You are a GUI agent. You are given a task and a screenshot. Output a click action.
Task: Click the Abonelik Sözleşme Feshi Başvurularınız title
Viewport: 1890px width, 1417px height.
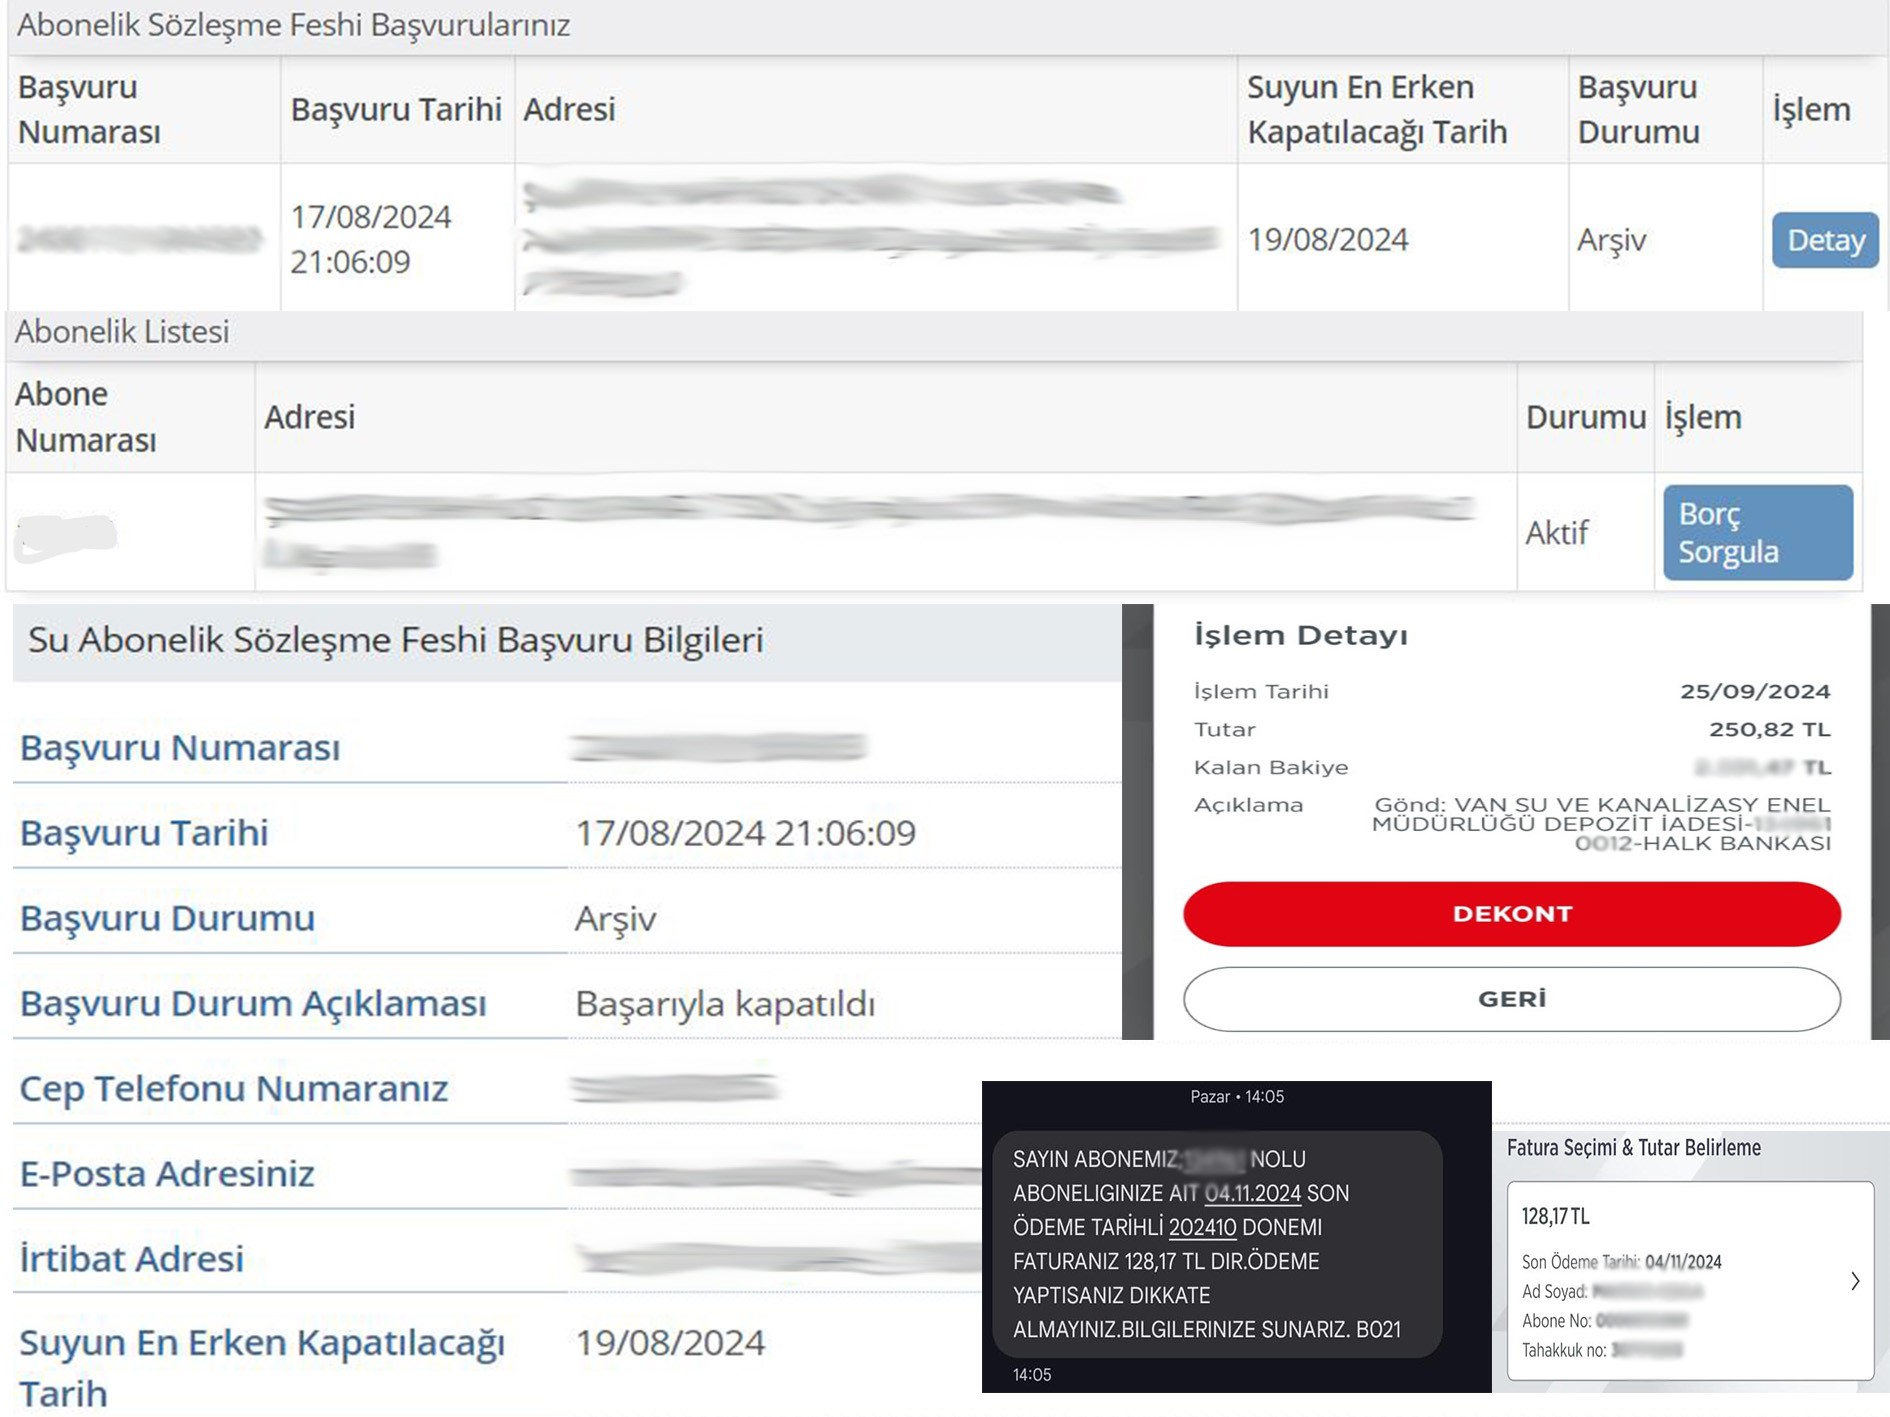click(x=294, y=24)
